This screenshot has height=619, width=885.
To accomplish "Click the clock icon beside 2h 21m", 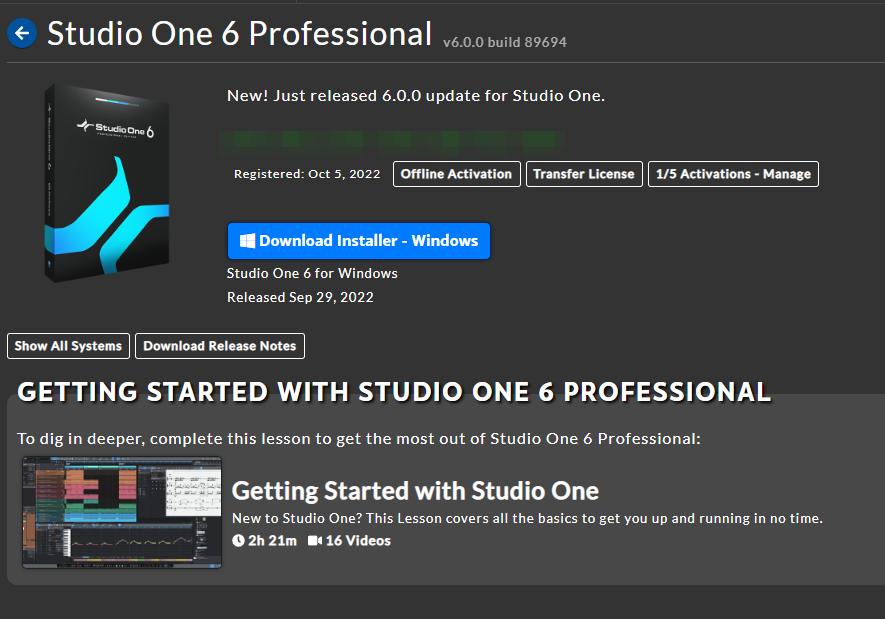I will tap(238, 541).
